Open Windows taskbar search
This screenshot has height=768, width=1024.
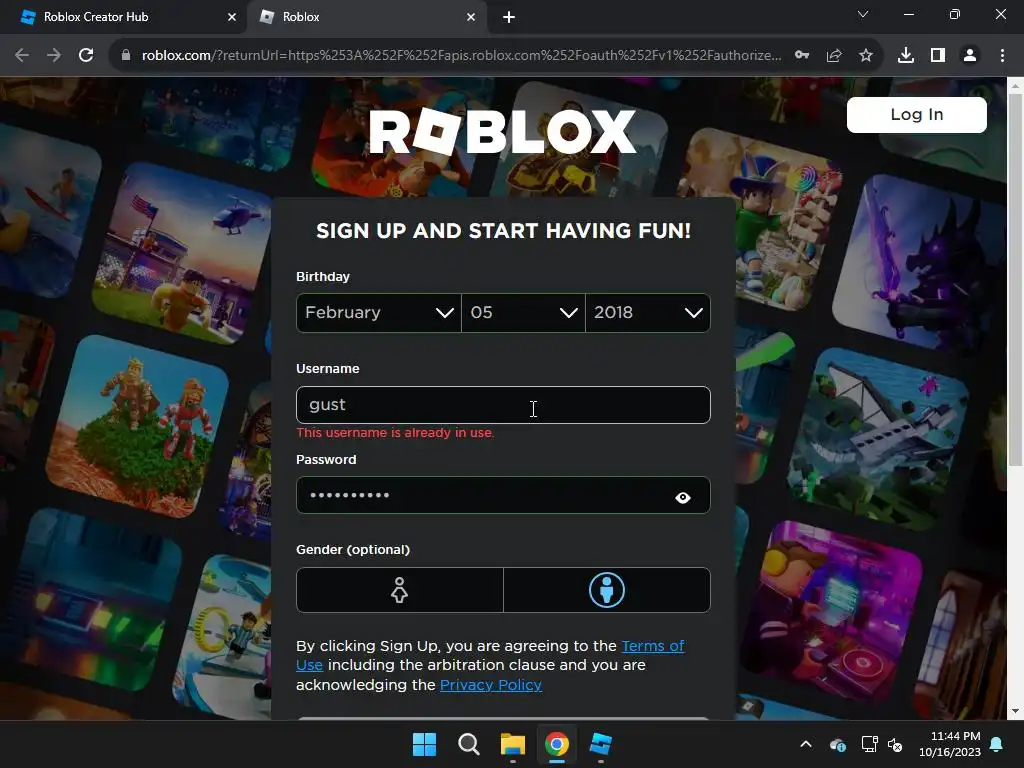click(x=468, y=744)
